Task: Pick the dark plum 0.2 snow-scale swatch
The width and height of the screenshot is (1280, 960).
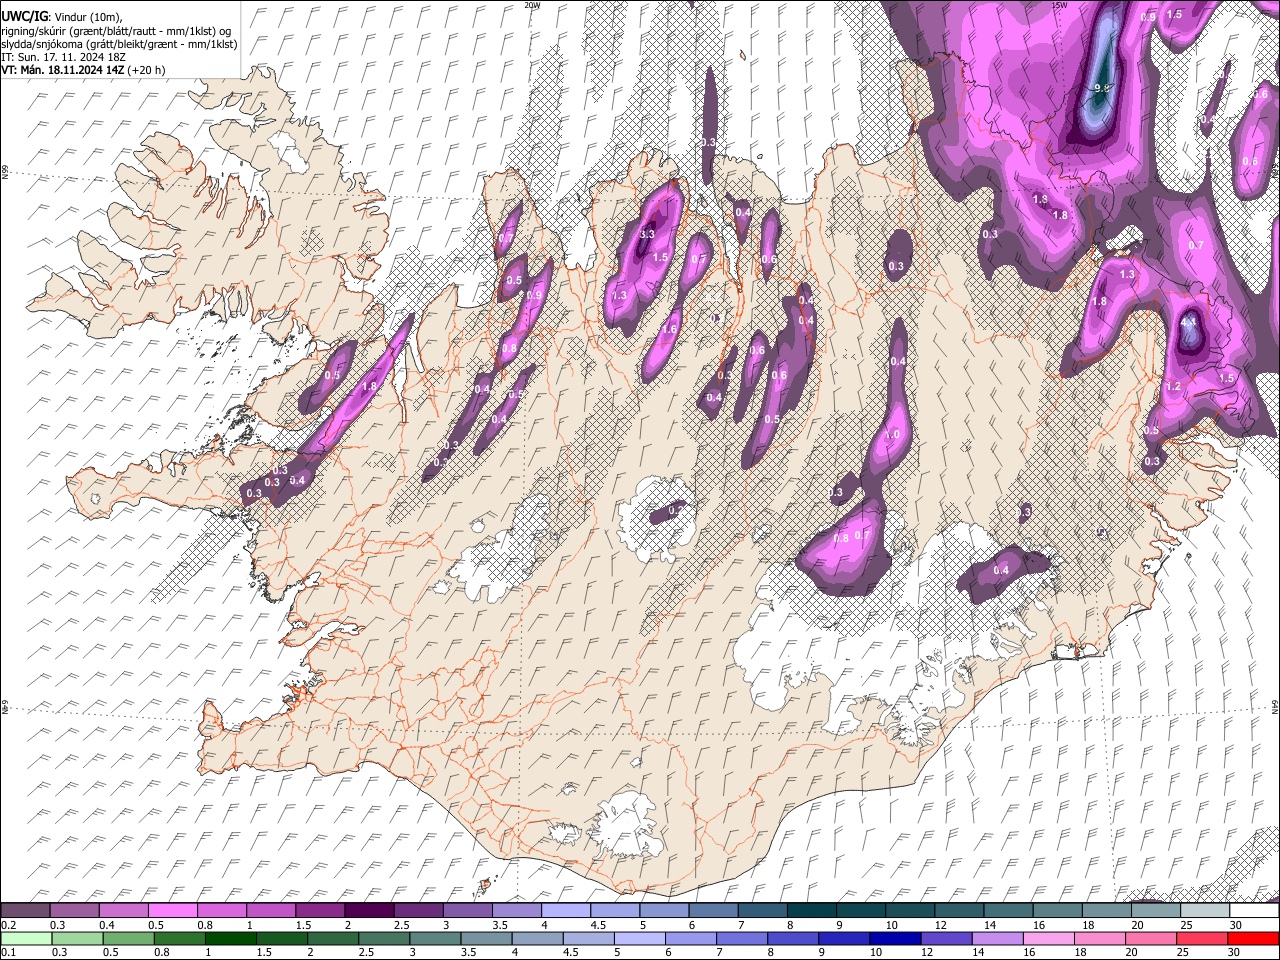Action: pos(25,911)
